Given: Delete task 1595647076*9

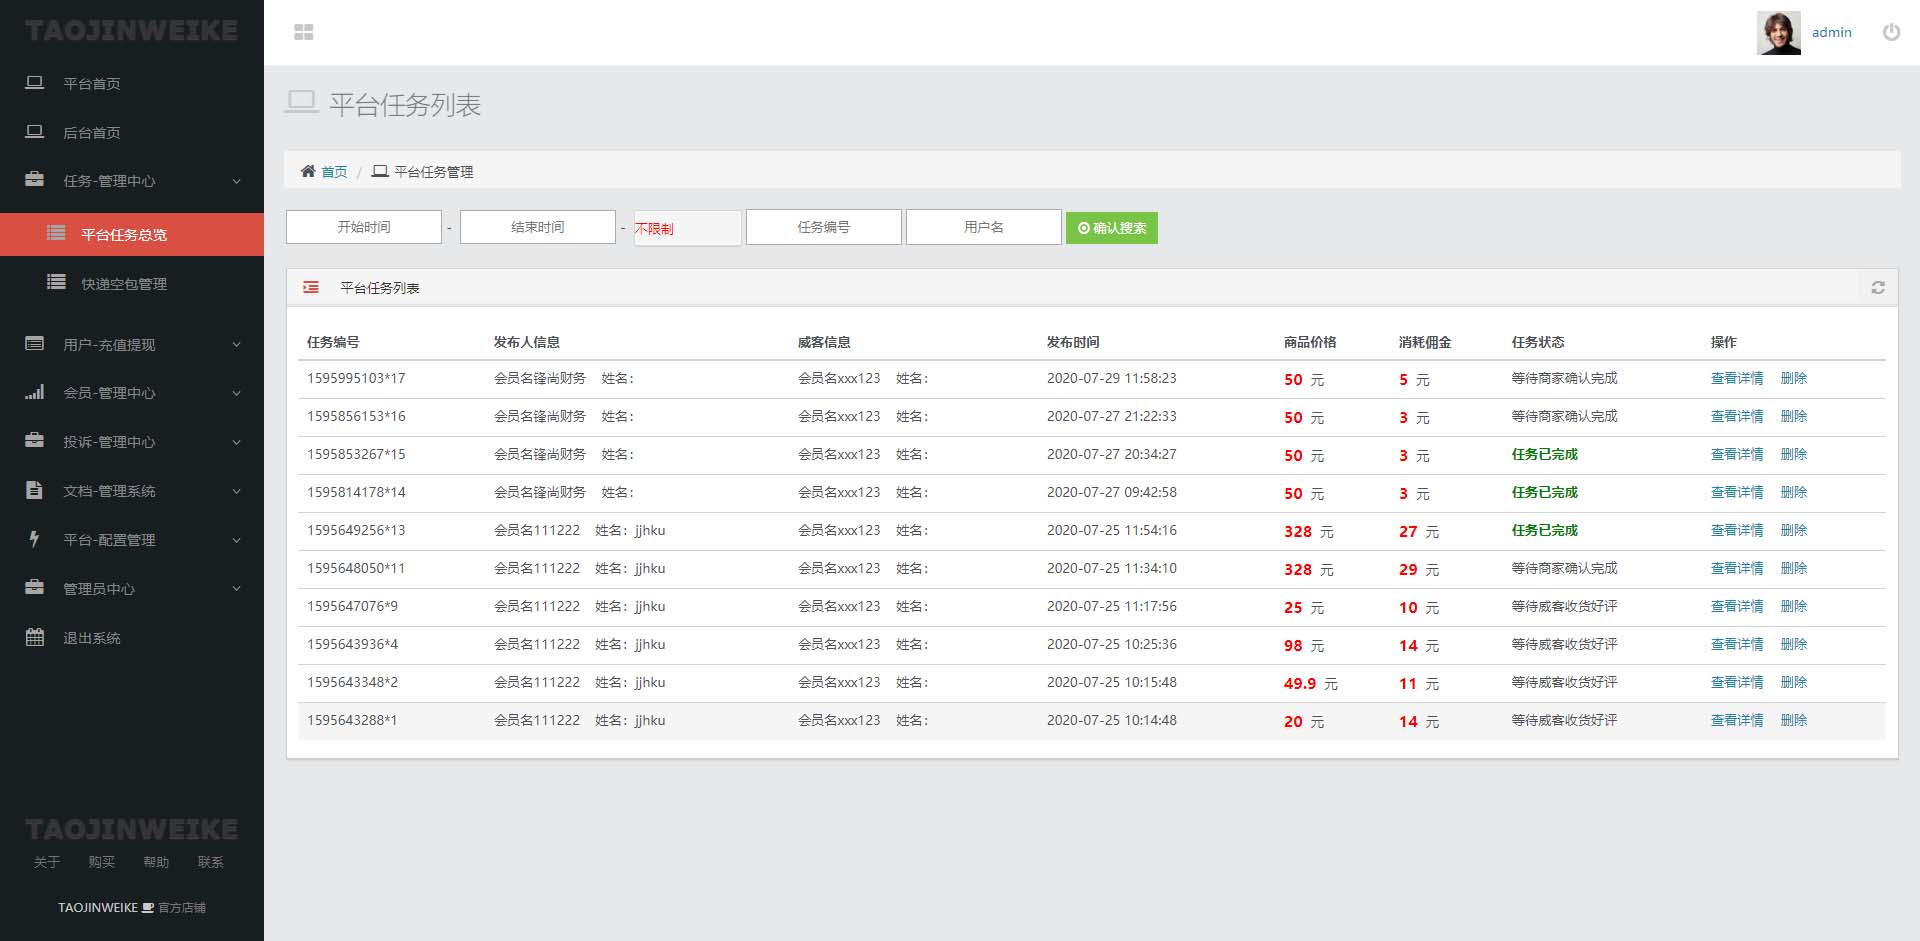Looking at the screenshot, I should pos(1794,606).
